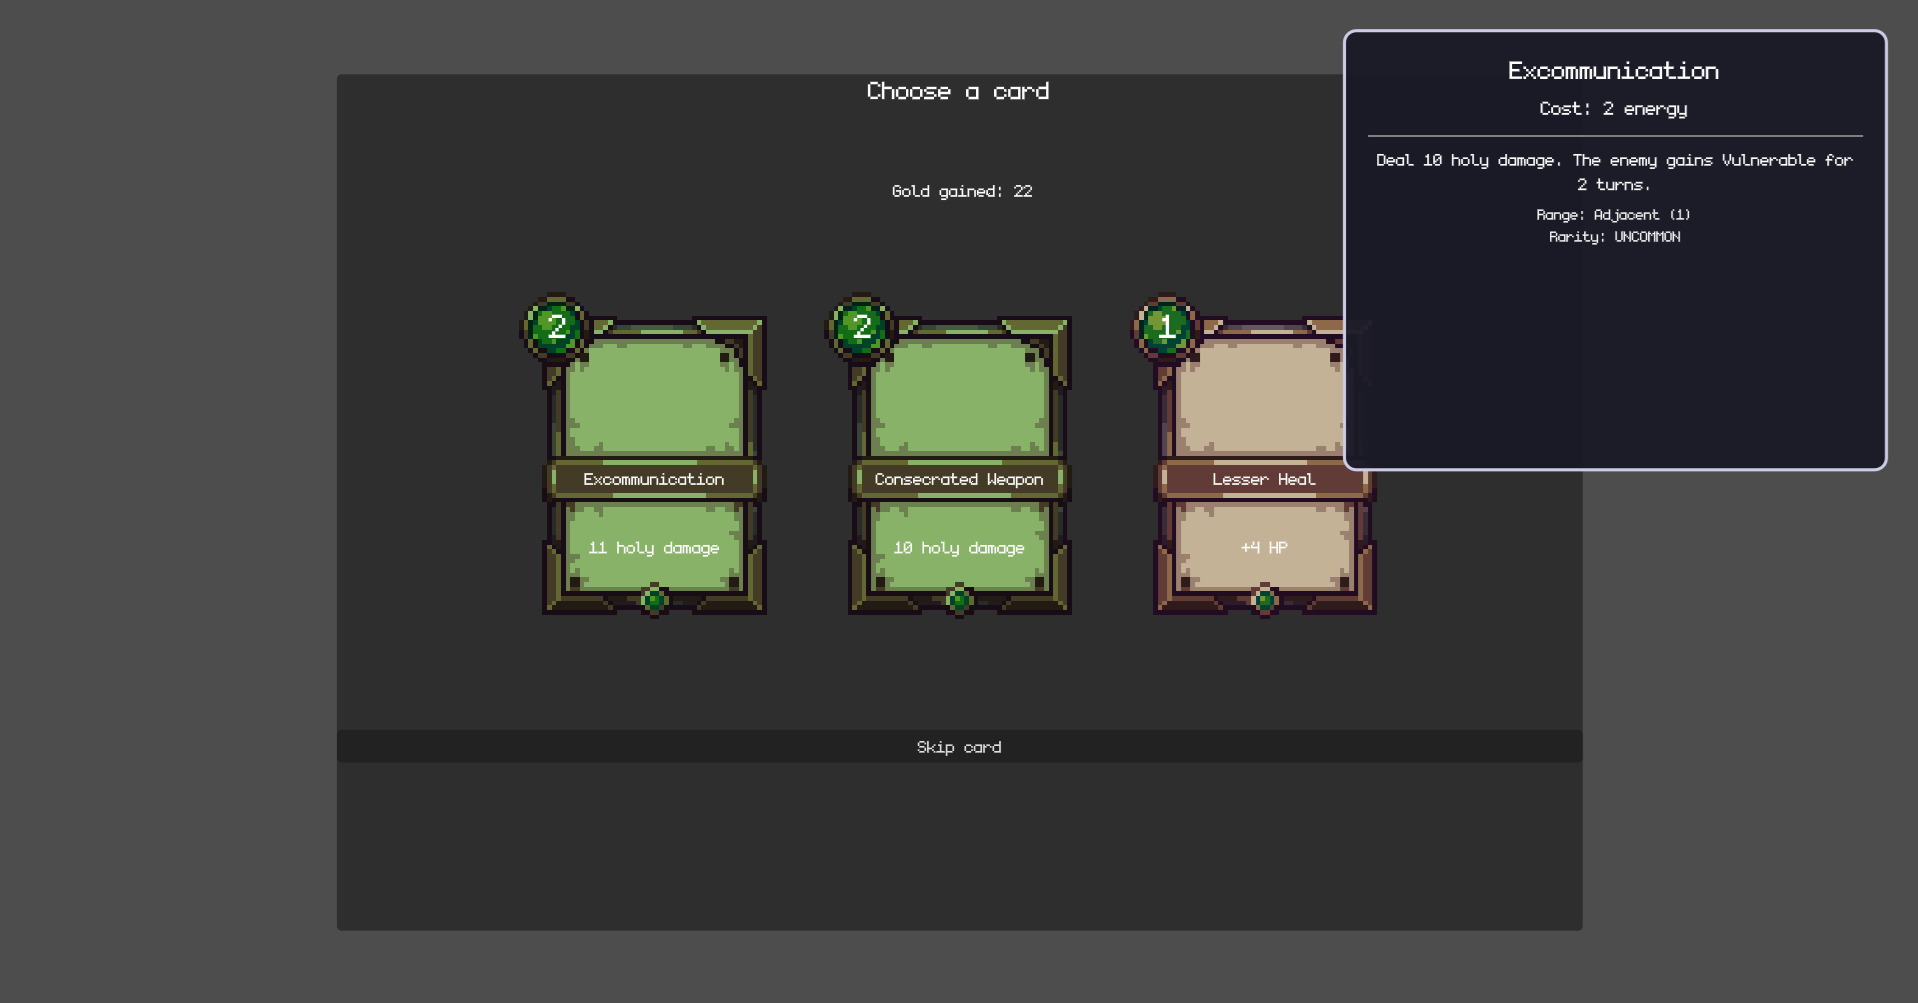Click the Lesser Heal name banner
Image resolution: width=1918 pixels, height=1003 pixels.
[1263, 480]
